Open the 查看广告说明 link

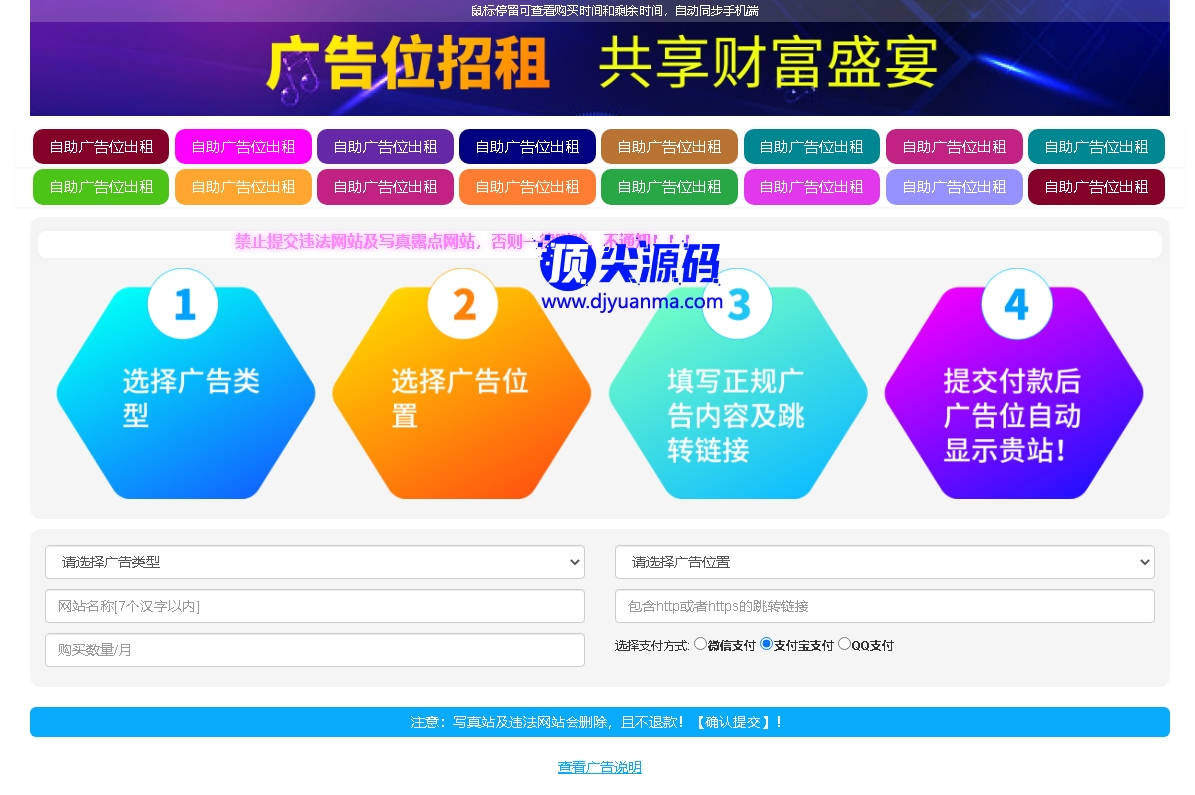point(599,767)
